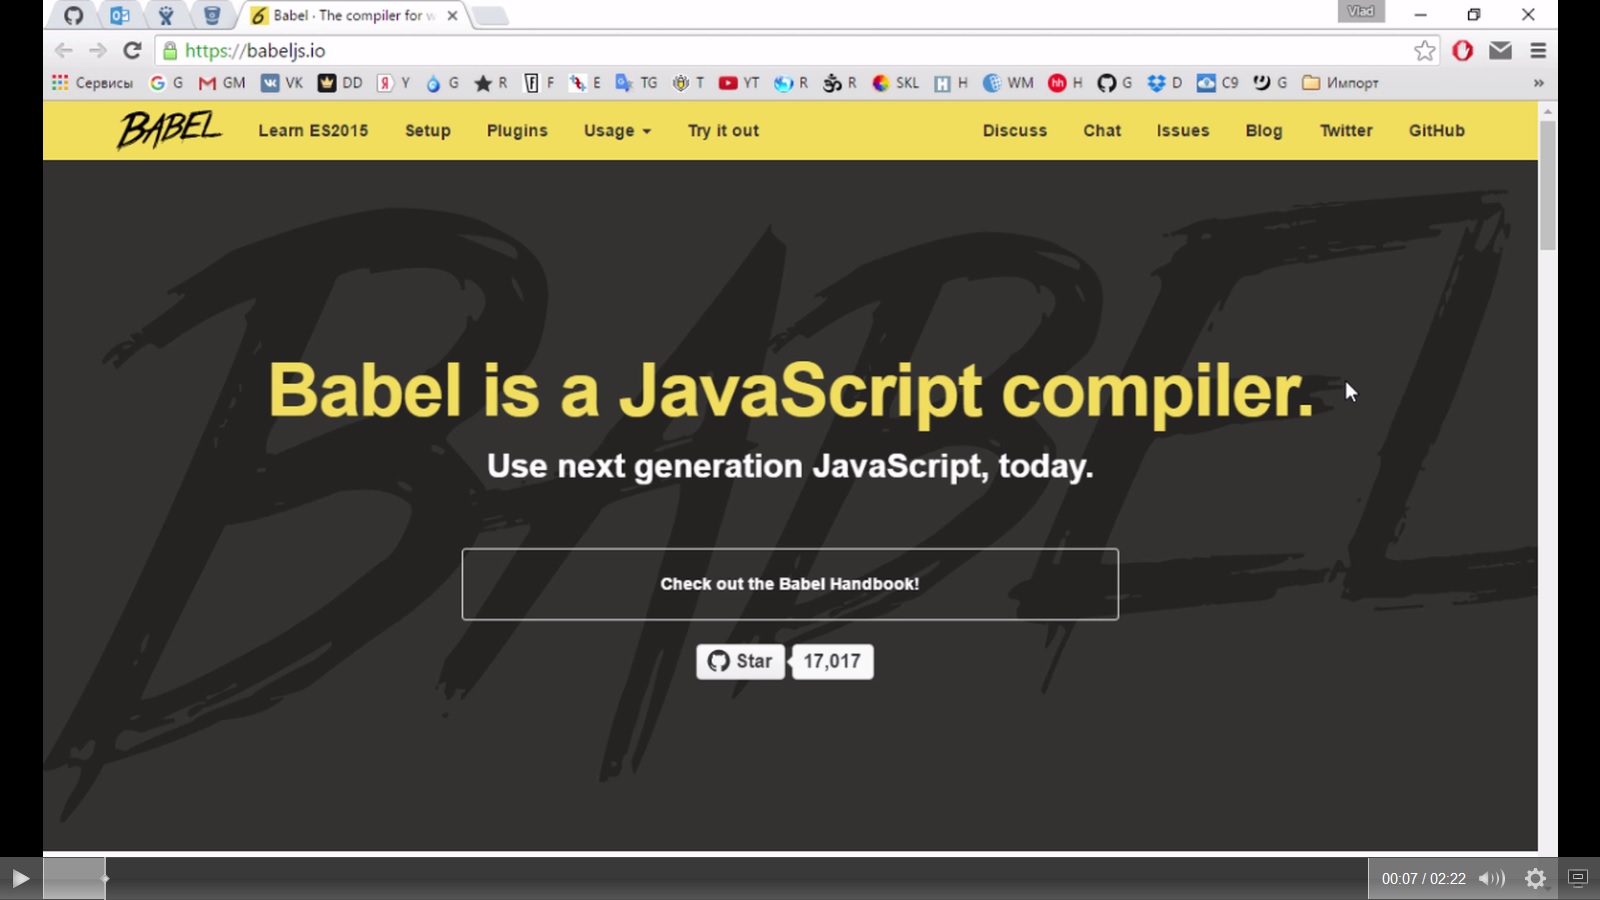
Task: Open the Plugins page
Action: (517, 131)
